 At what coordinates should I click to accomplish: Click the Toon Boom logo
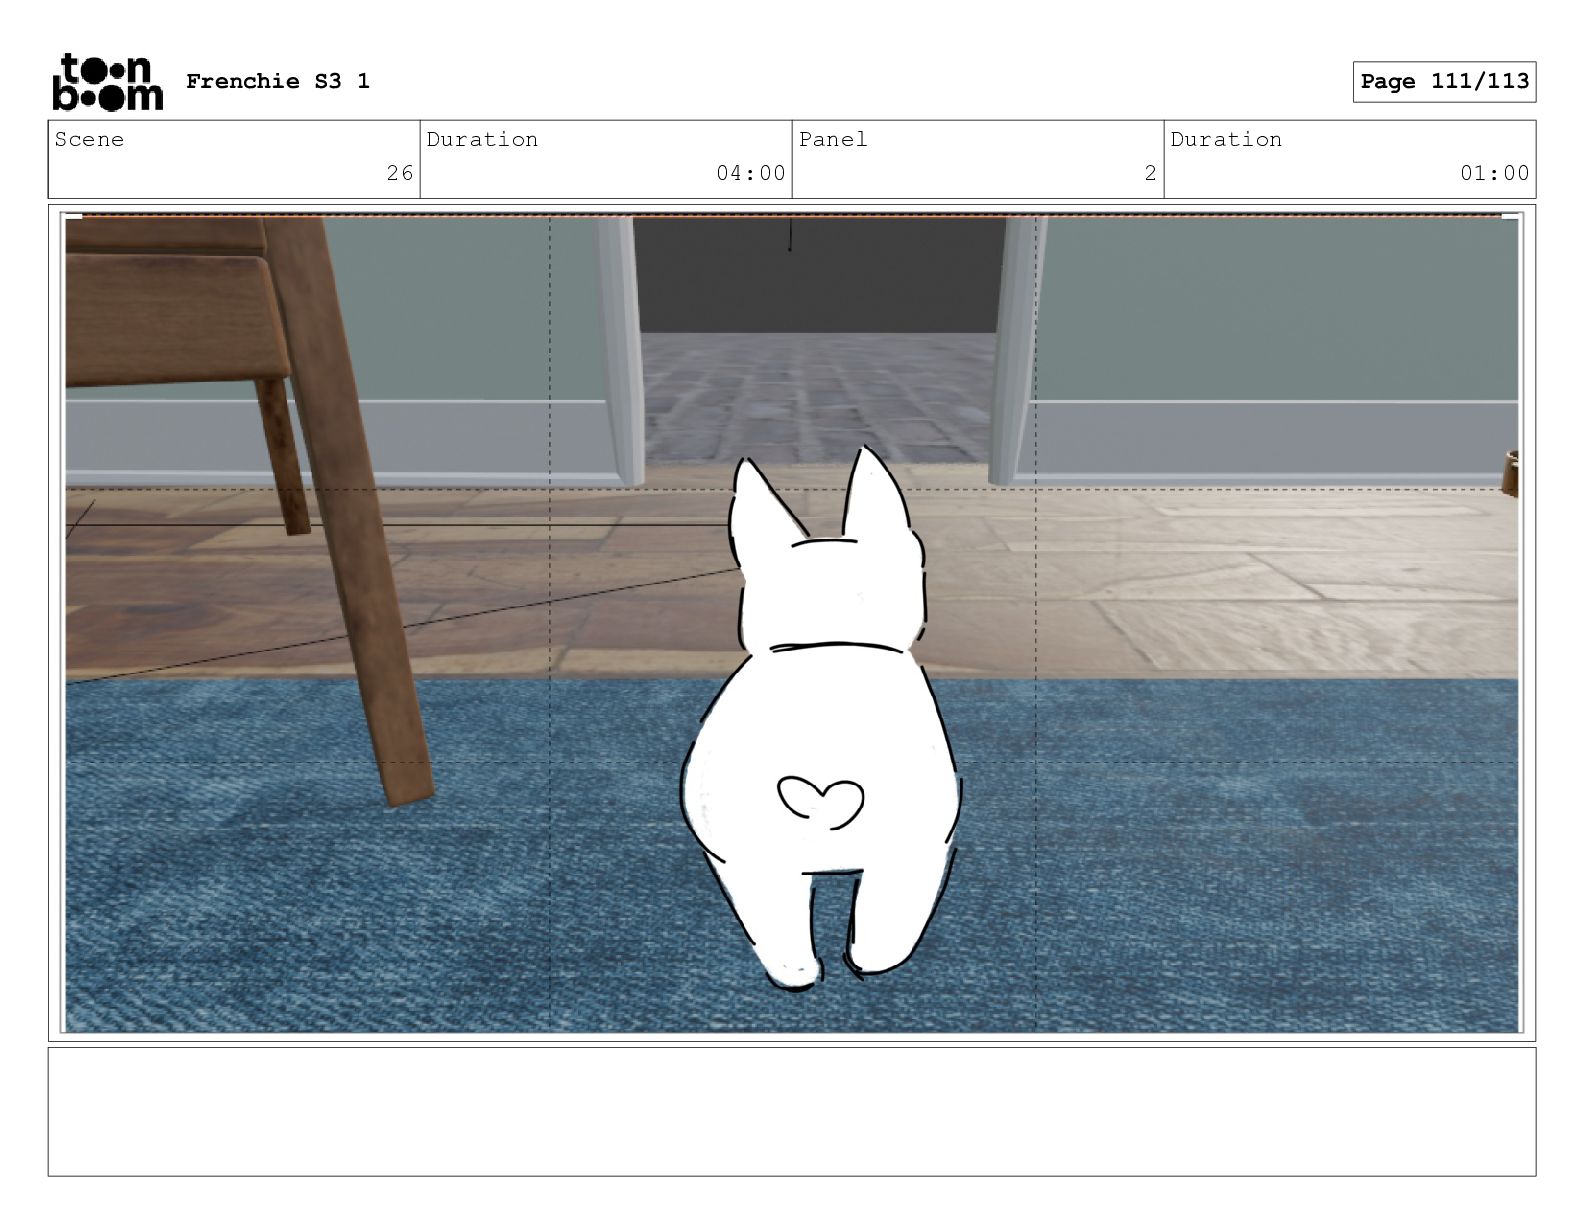(107, 81)
